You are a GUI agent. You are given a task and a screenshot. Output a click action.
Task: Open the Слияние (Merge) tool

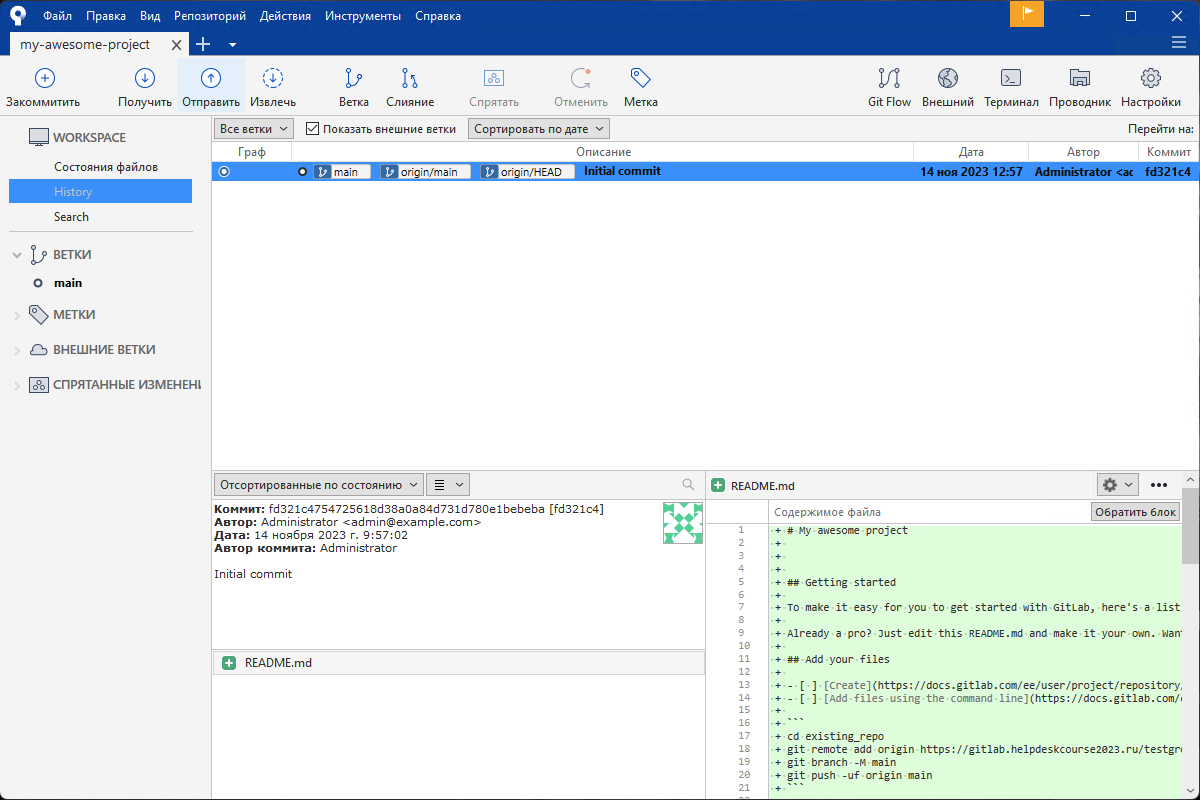[409, 79]
